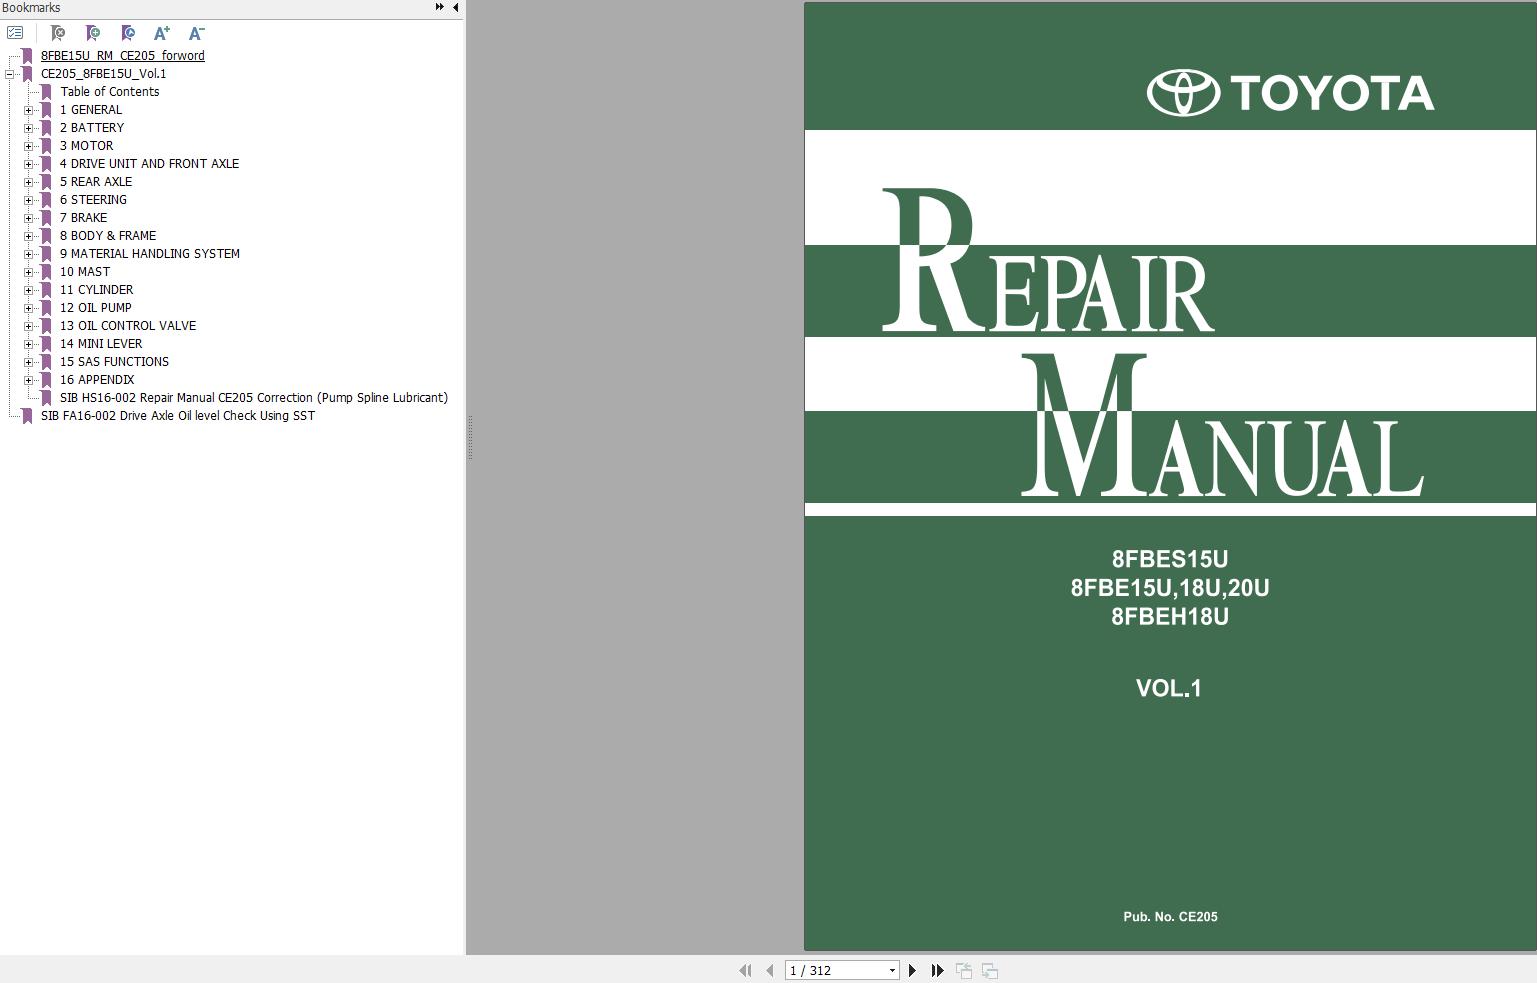Click the bookmark icon beside SIB FA16-002
The width and height of the screenshot is (1537, 983).
point(27,416)
